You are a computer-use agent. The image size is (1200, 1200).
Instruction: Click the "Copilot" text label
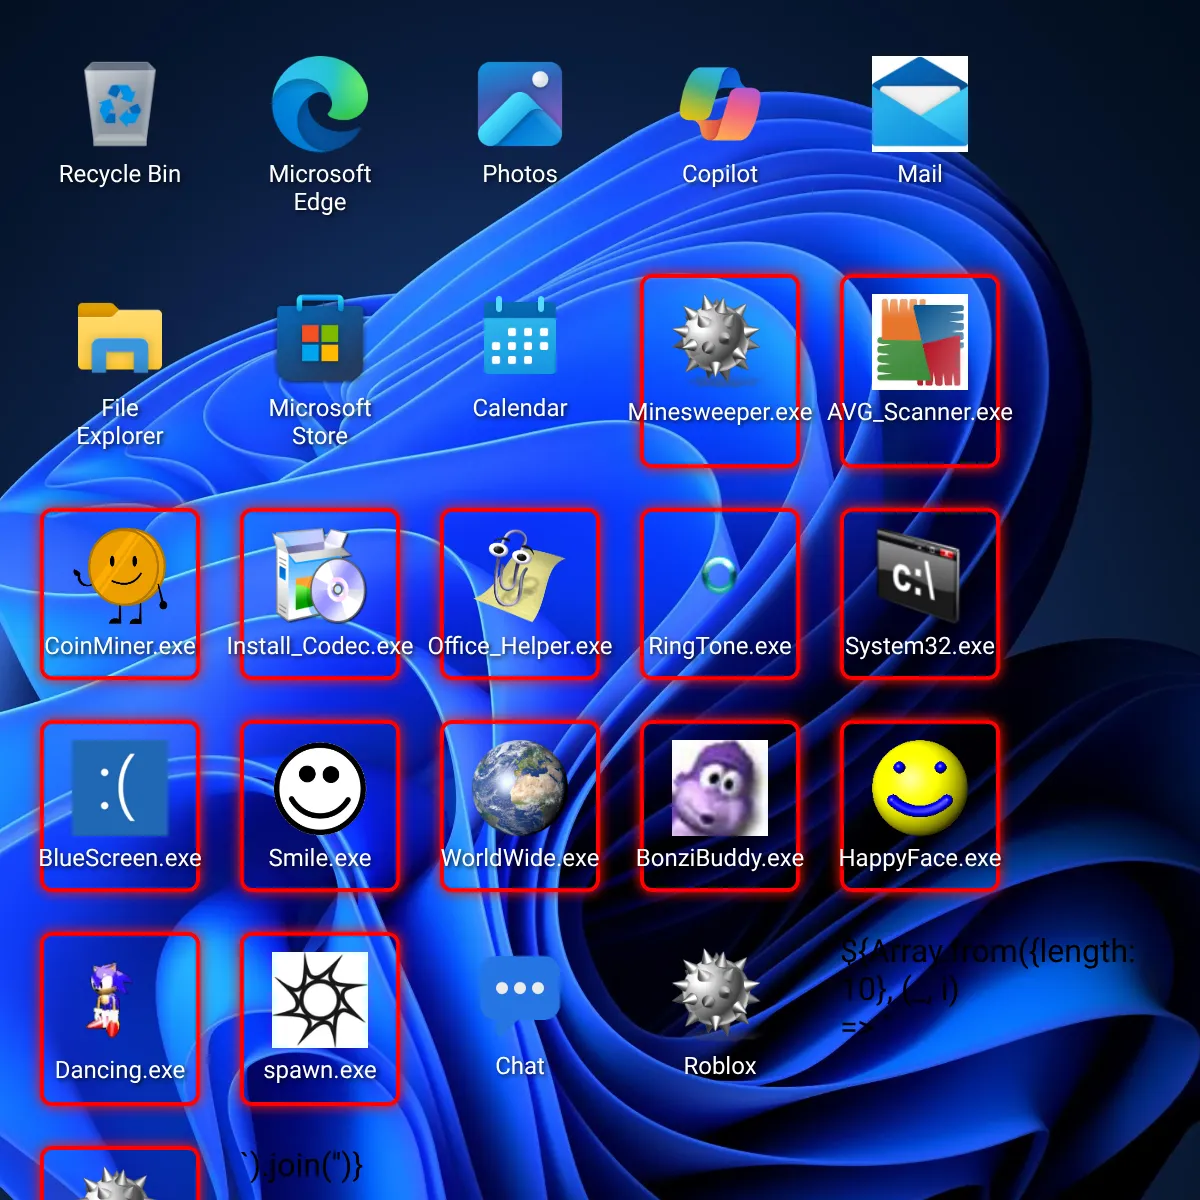720,174
